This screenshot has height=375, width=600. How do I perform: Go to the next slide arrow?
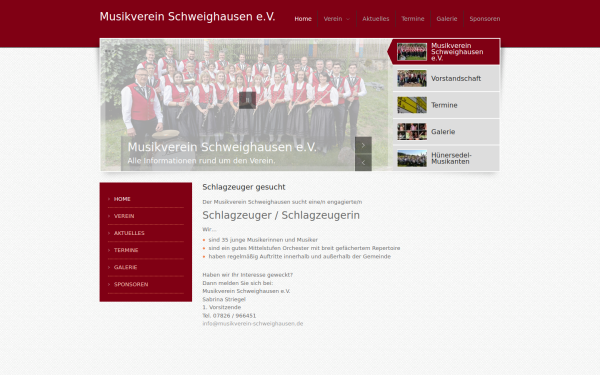363,145
